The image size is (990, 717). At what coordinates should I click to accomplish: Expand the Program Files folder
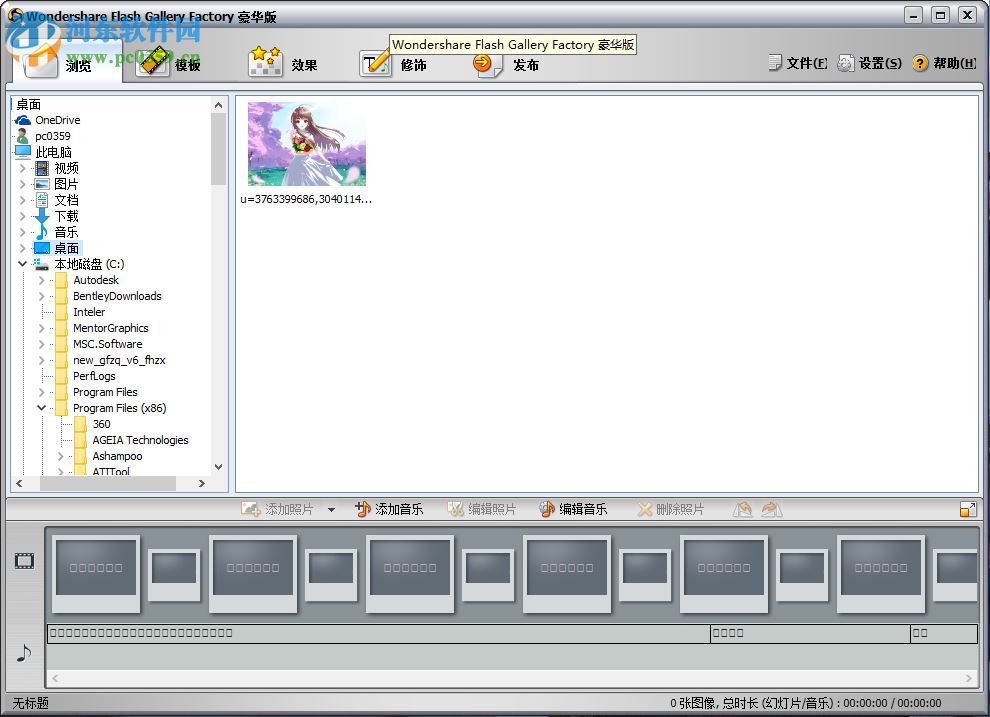(x=40, y=392)
